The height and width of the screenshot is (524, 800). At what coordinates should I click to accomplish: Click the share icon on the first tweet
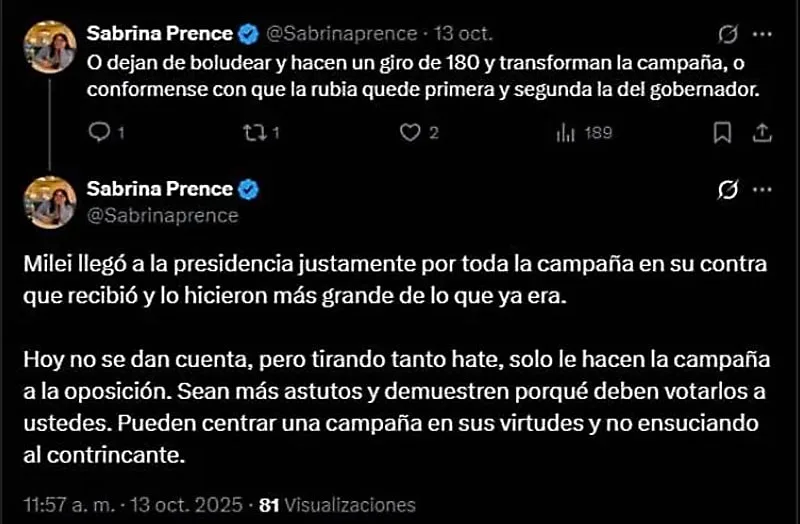coord(760,132)
